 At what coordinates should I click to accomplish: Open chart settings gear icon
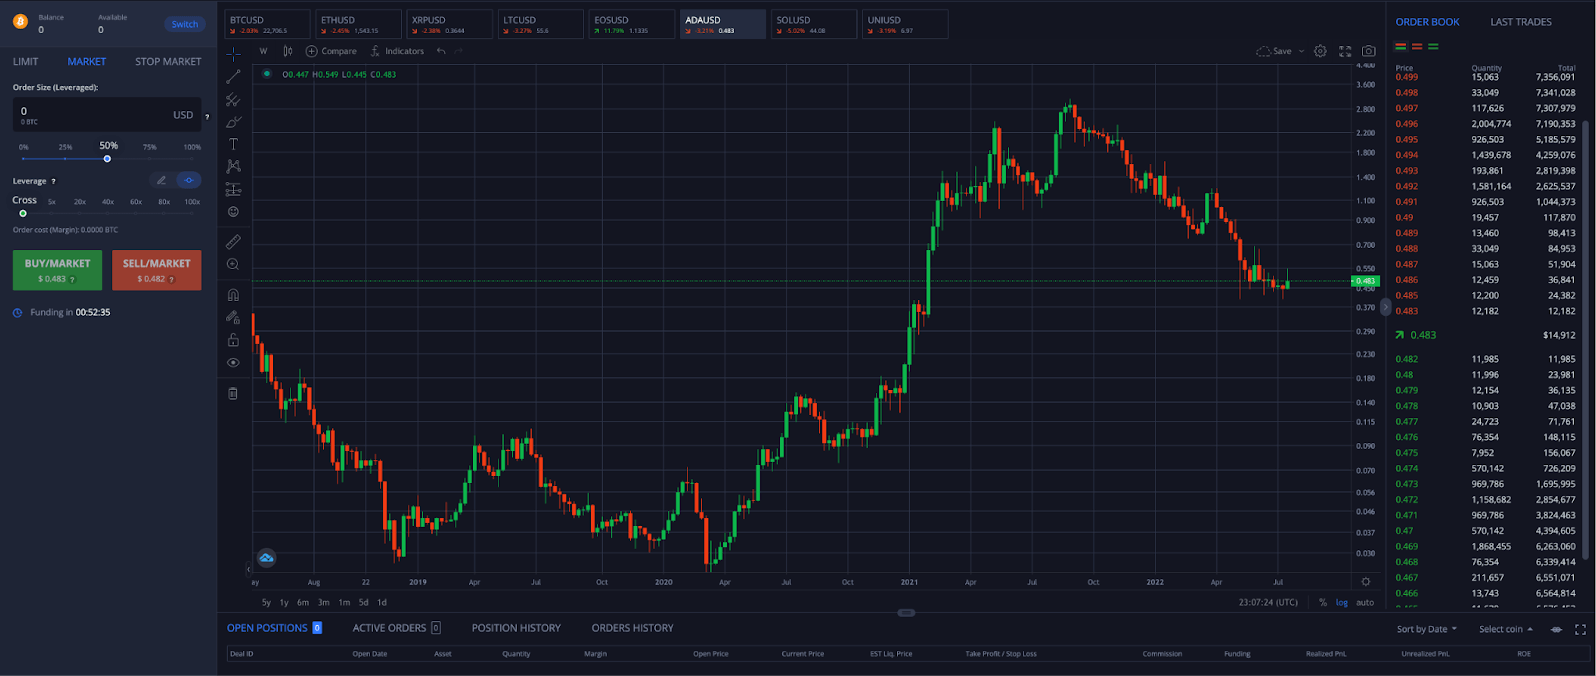(1320, 51)
